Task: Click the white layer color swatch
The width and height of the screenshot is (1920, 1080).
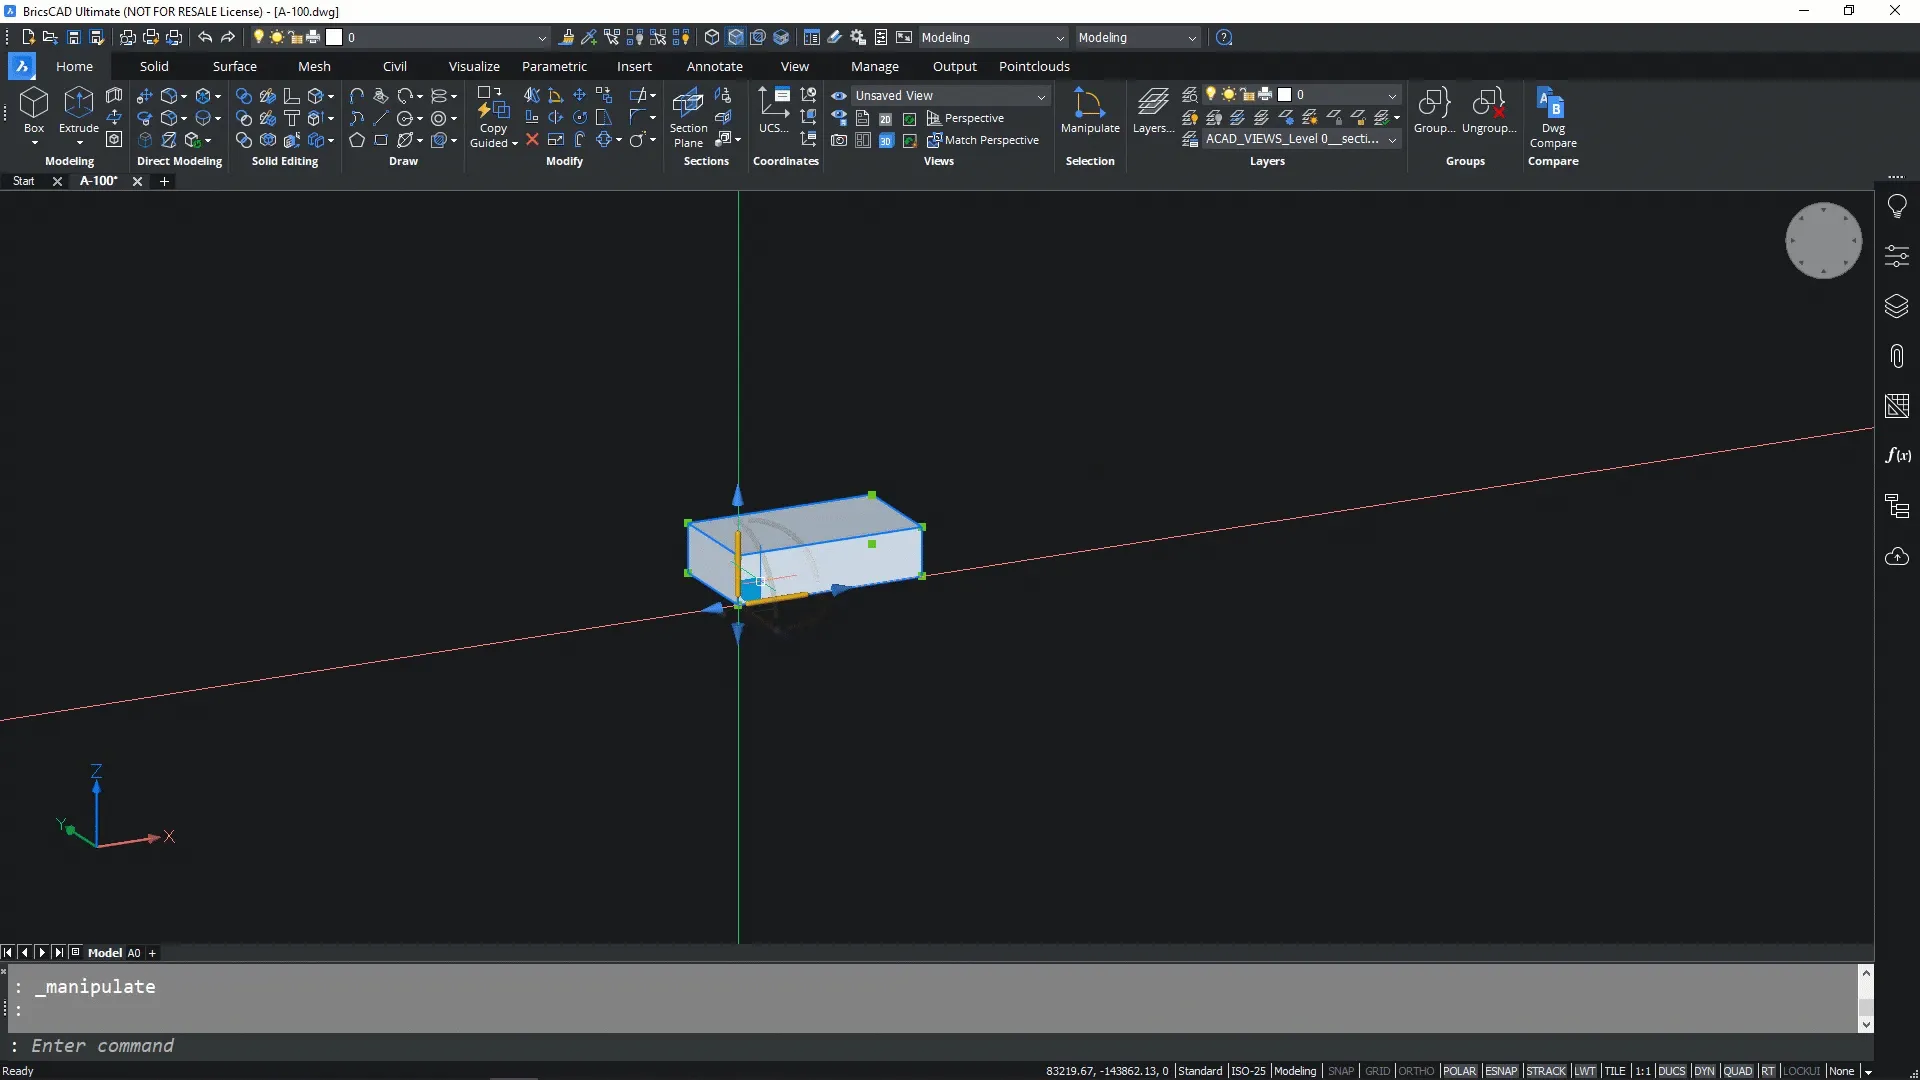Action: tap(1284, 94)
